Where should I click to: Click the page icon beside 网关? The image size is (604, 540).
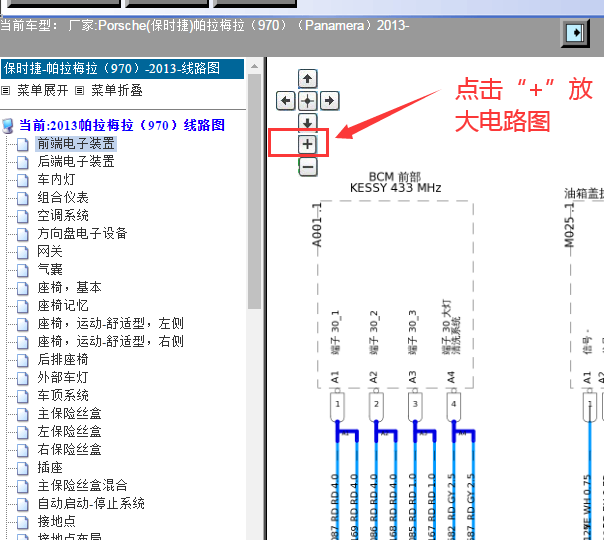(x=23, y=253)
